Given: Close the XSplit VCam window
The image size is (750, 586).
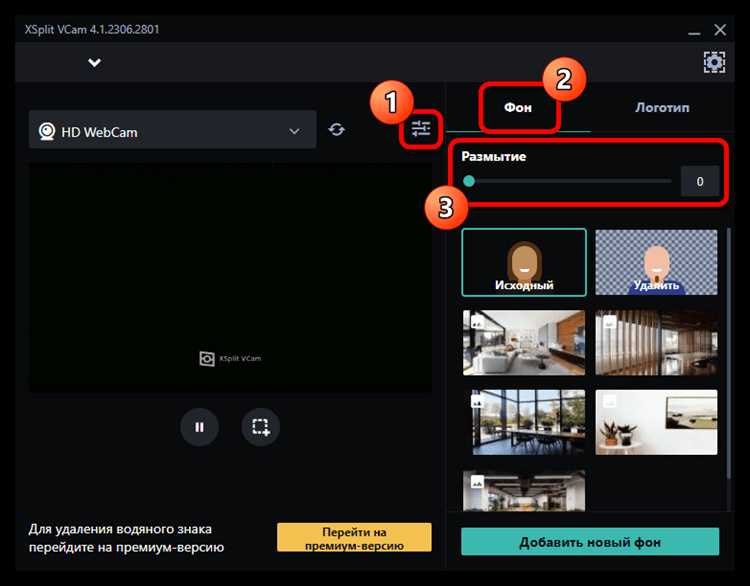Looking at the screenshot, I should pyautogui.click(x=720, y=30).
